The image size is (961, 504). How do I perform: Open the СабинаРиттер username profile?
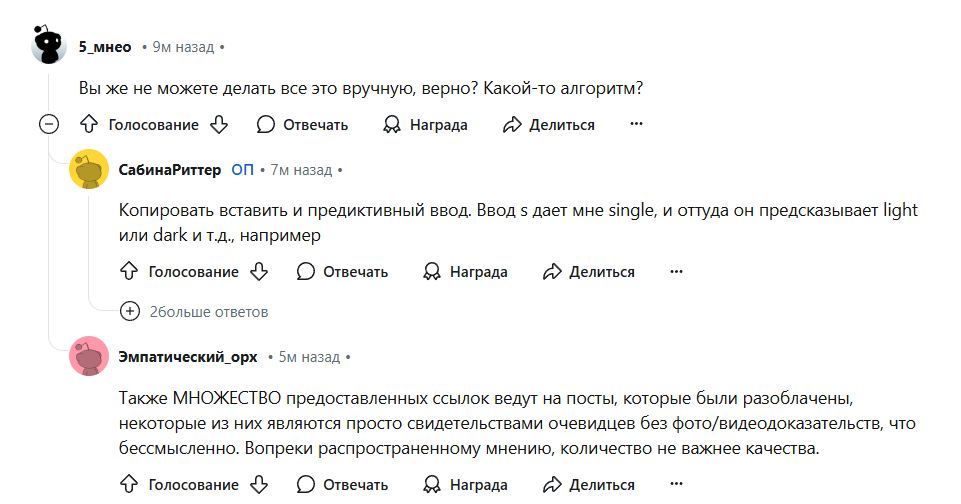(x=170, y=170)
